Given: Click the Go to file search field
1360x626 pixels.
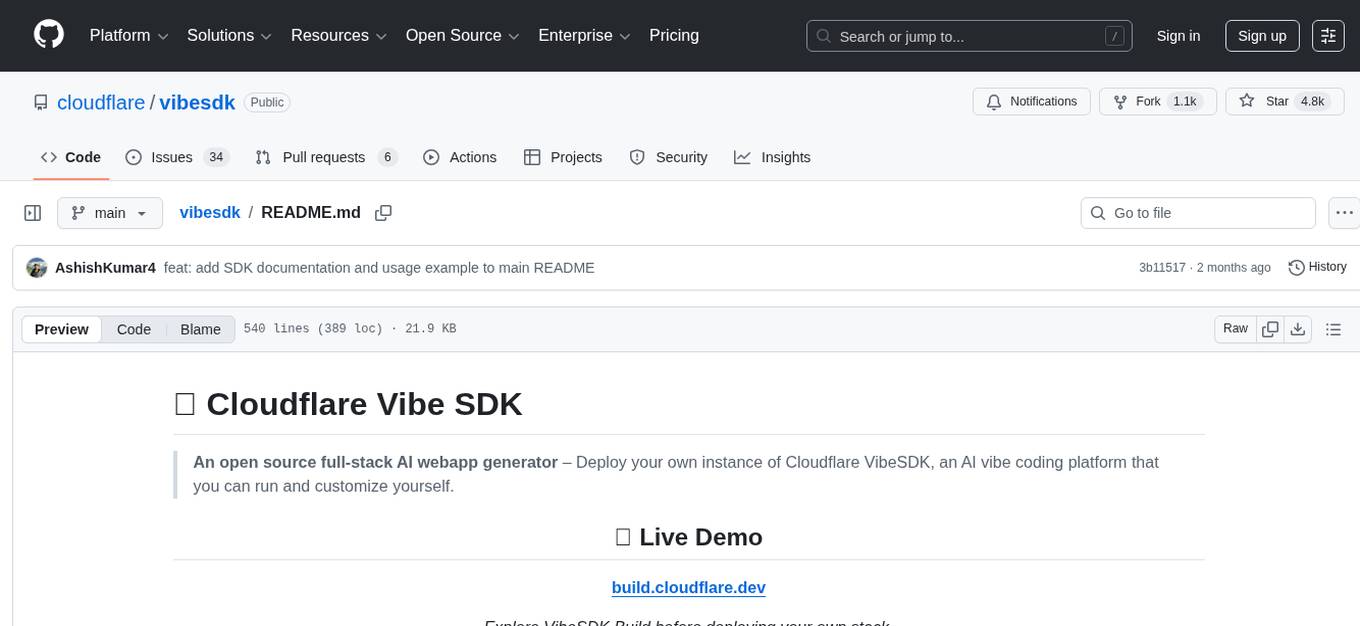Looking at the screenshot, I should [x=1197, y=213].
